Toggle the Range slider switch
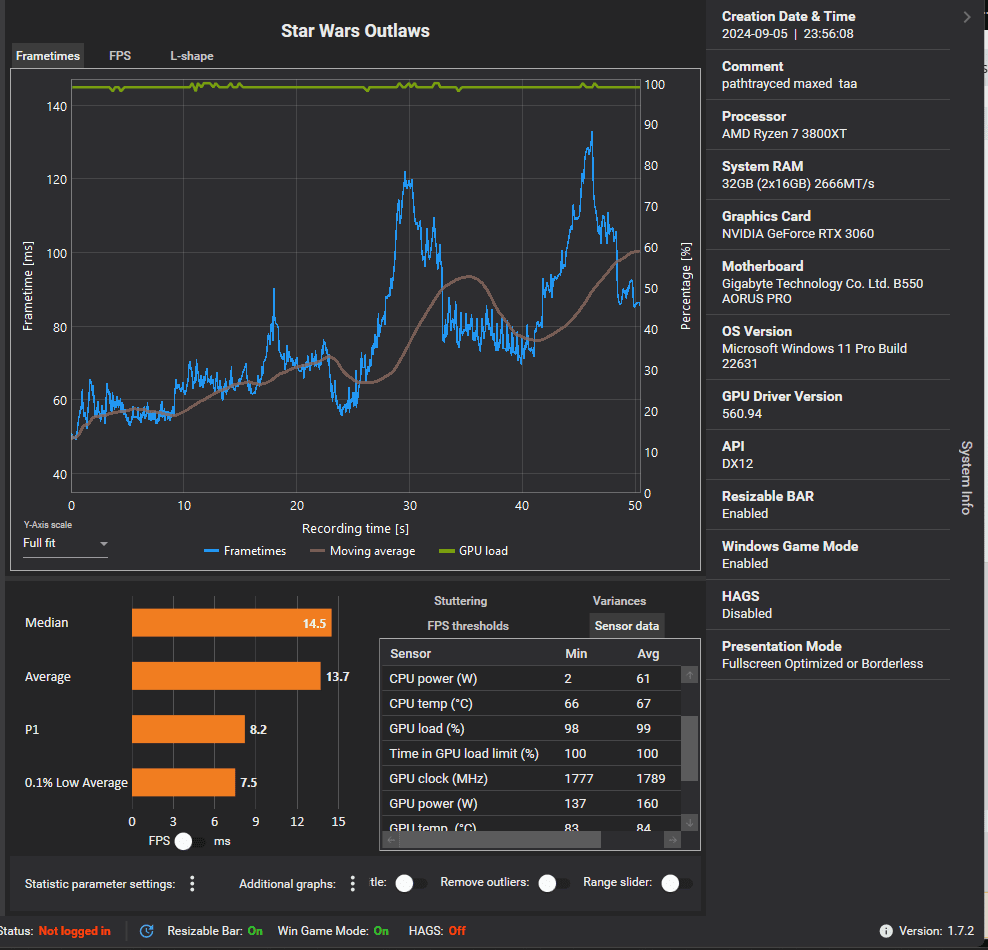 (x=677, y=883)
